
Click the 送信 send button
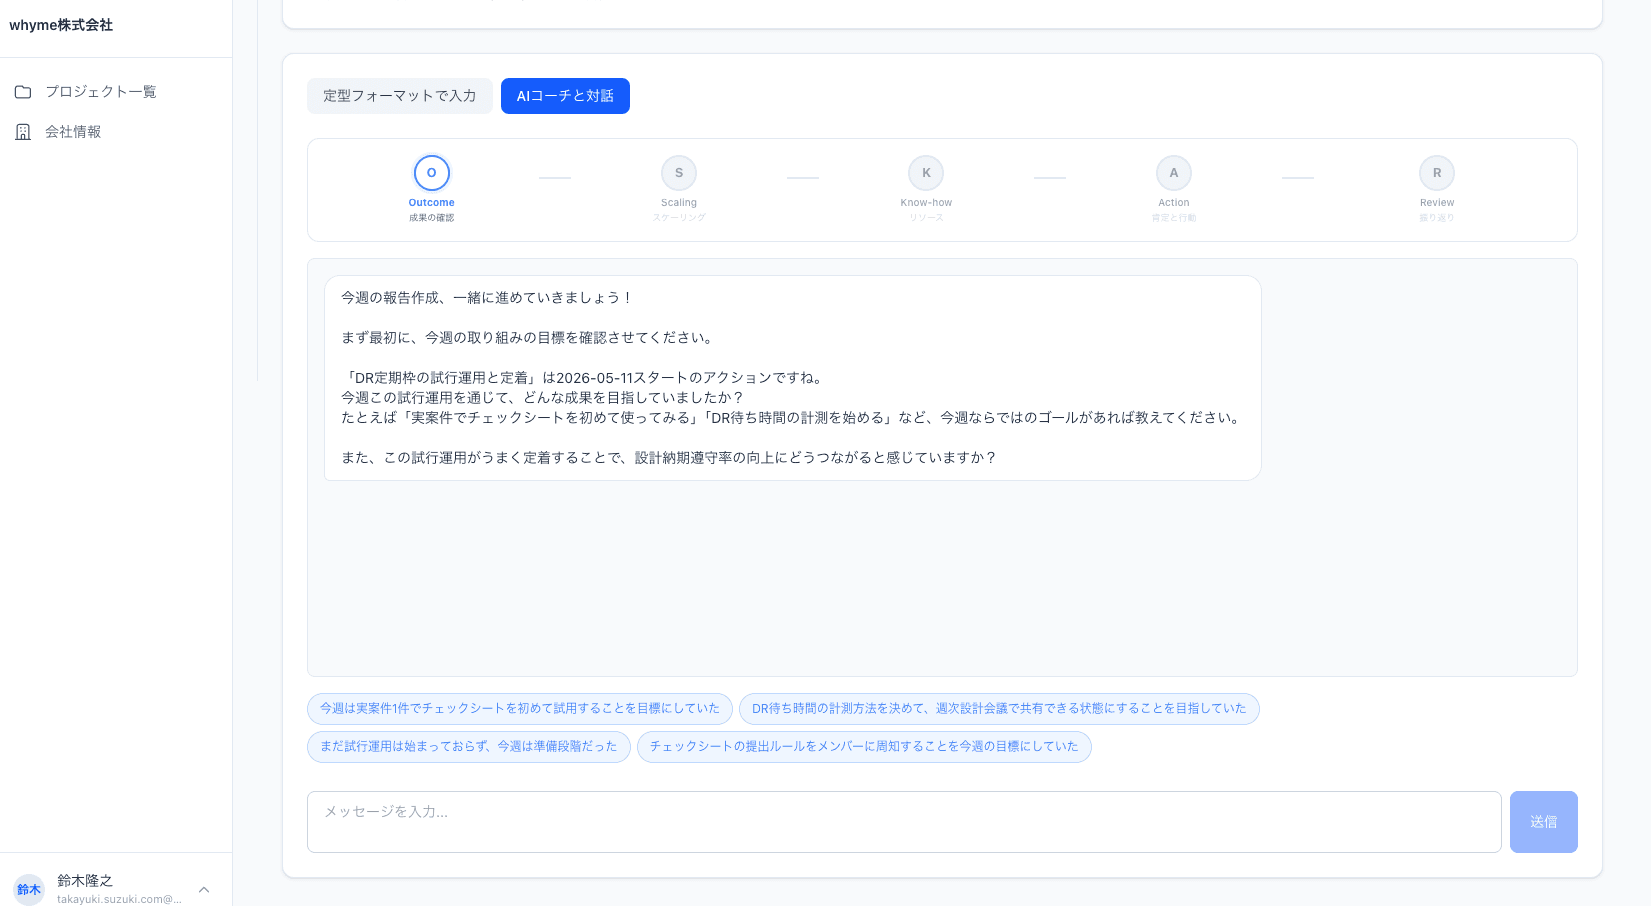click(1543, 821)
